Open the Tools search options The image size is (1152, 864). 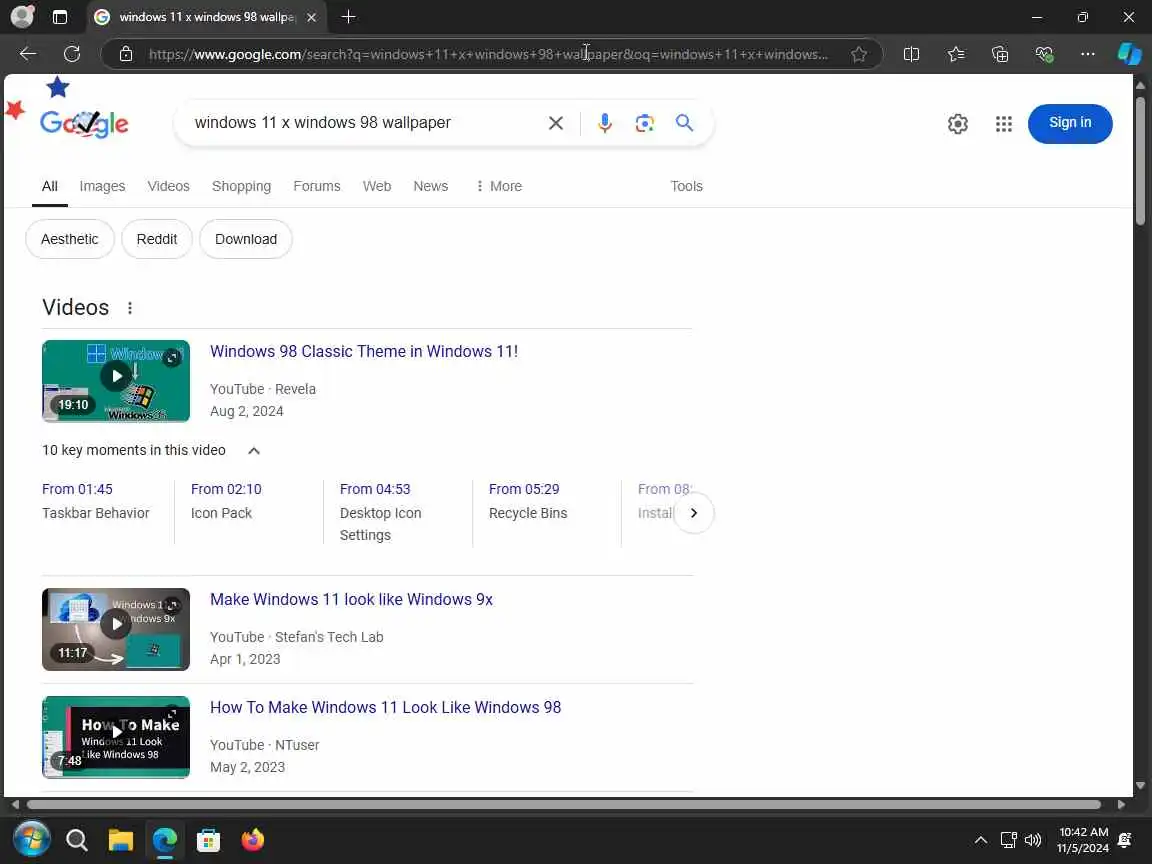tap(686, 186)
